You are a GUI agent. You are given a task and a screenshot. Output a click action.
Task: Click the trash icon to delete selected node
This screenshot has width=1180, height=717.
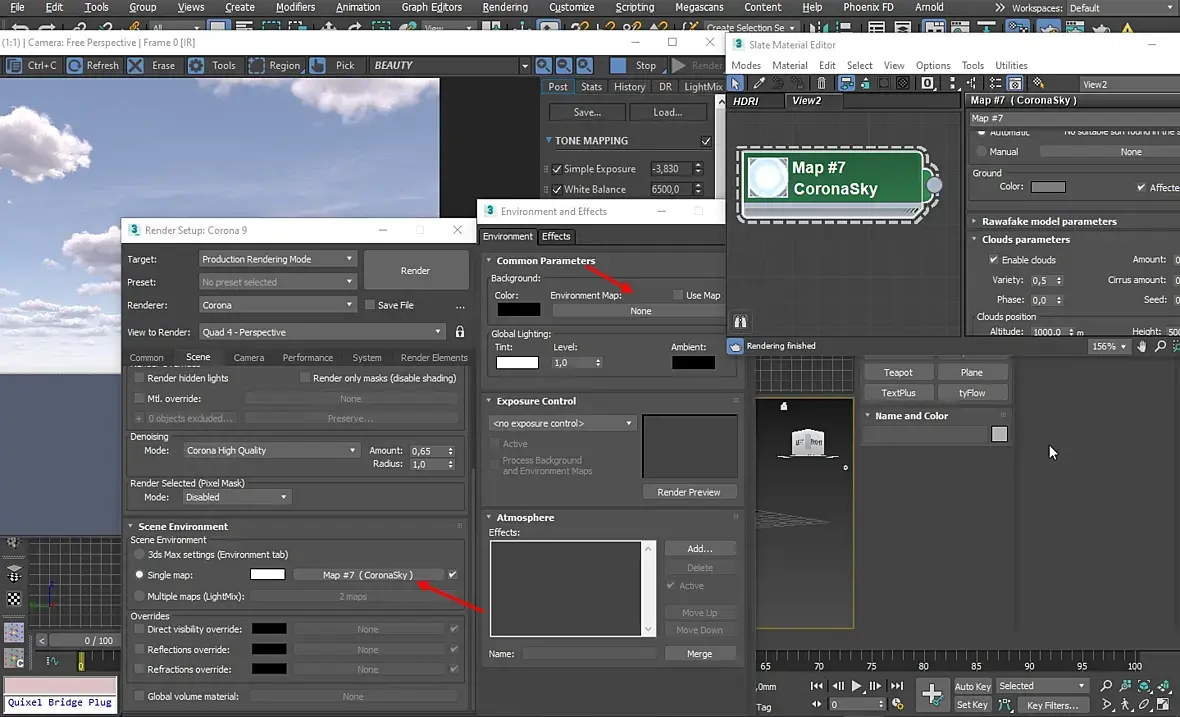tap(822, 84)
